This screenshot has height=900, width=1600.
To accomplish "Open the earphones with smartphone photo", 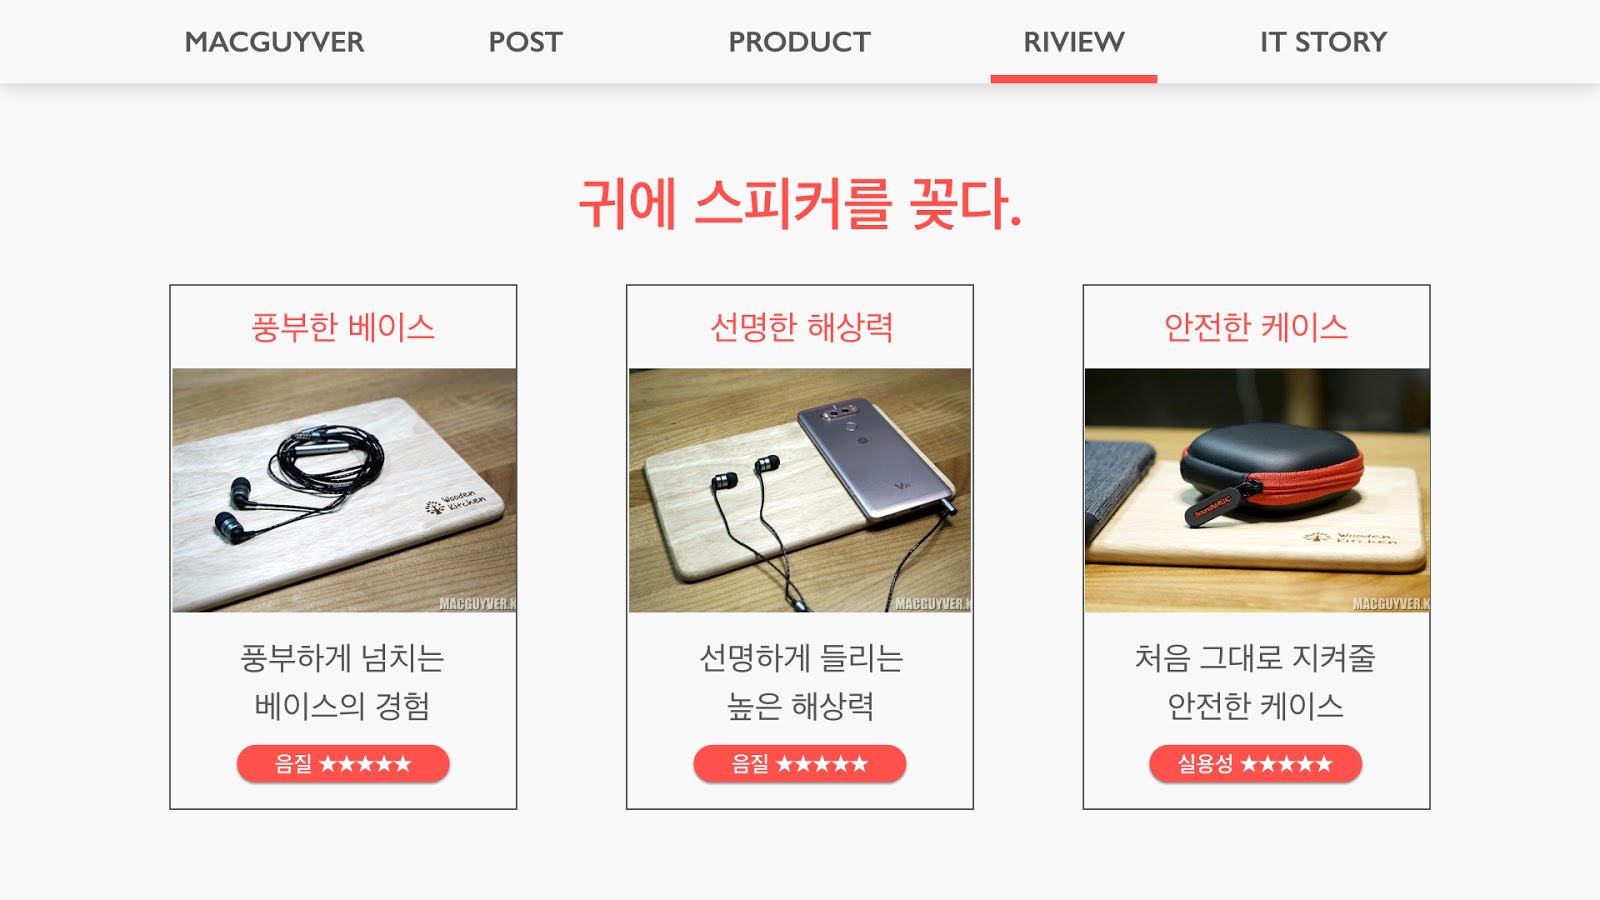I will coord(800,490).
